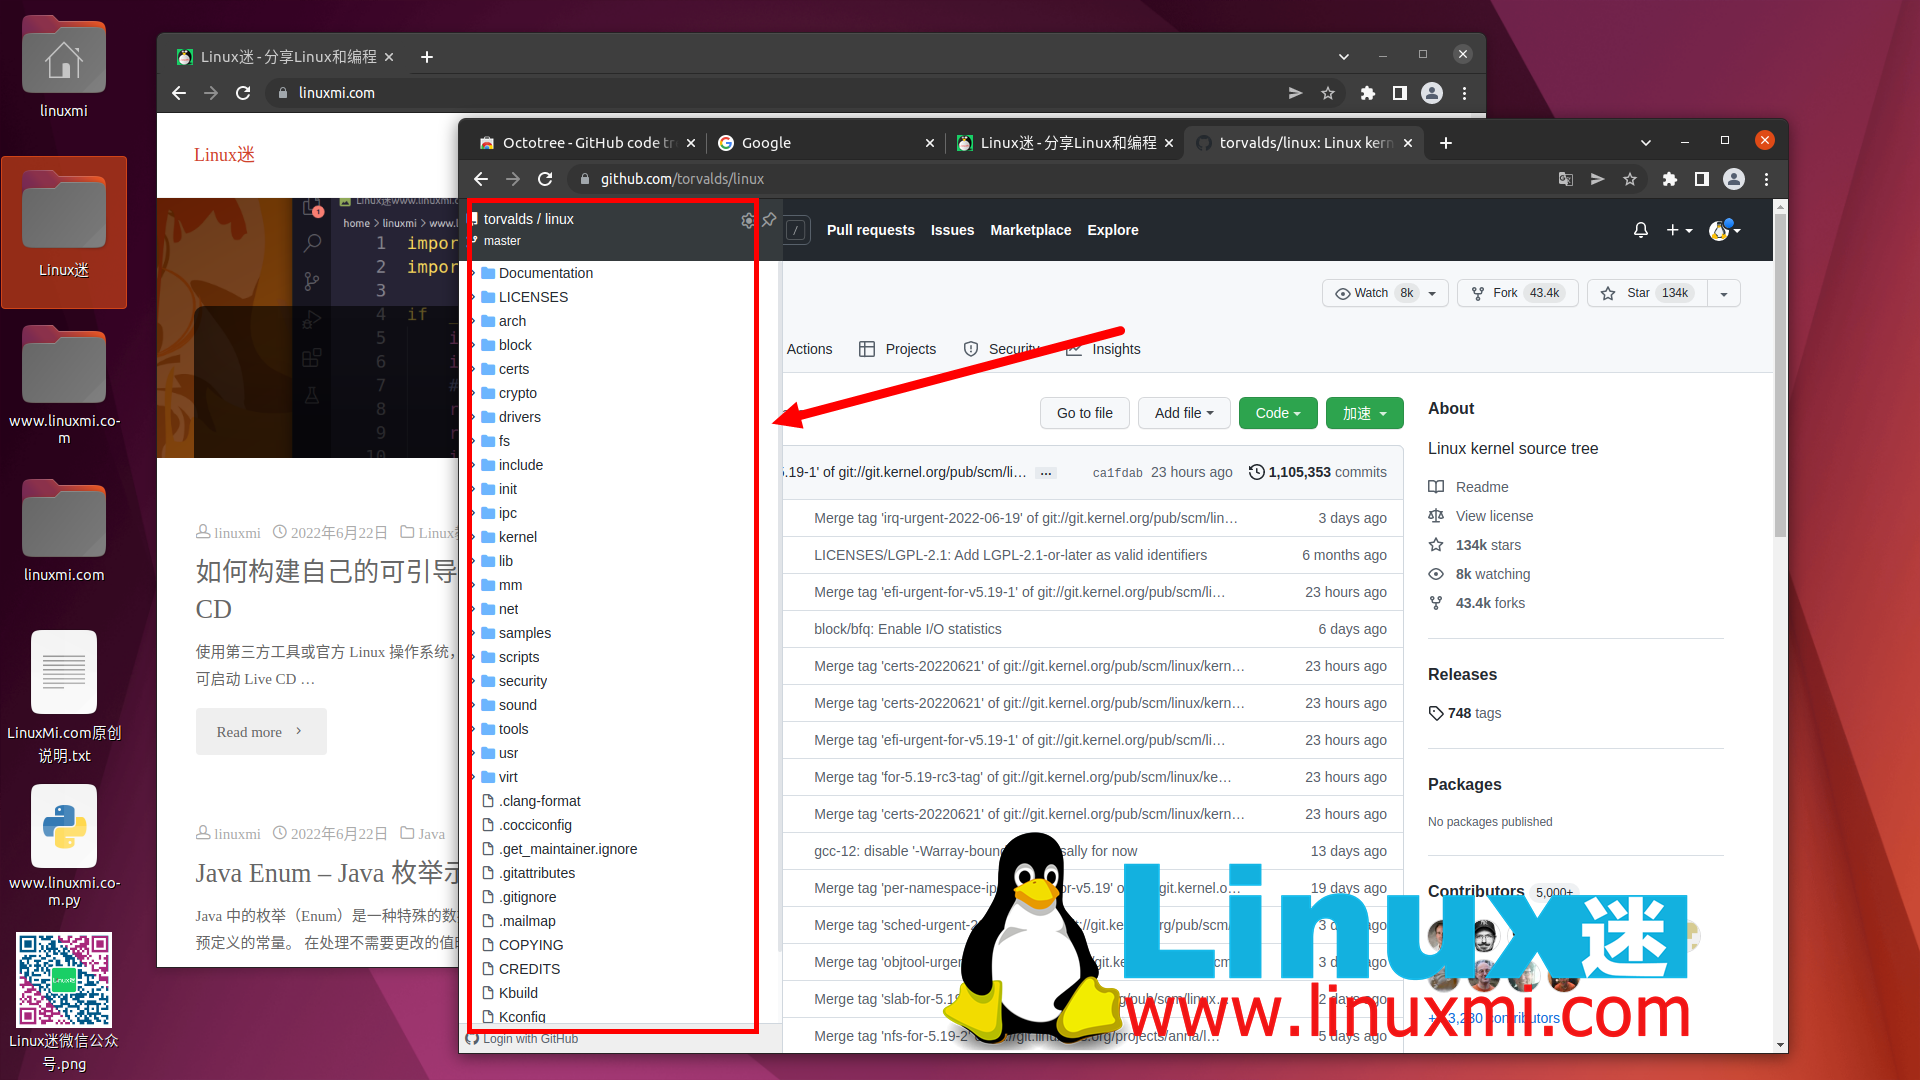The width and height of the screenshot is (1920, 1080).
Task: Open extensions icon in linuxmi.com window
Action: pos(1367,93)
